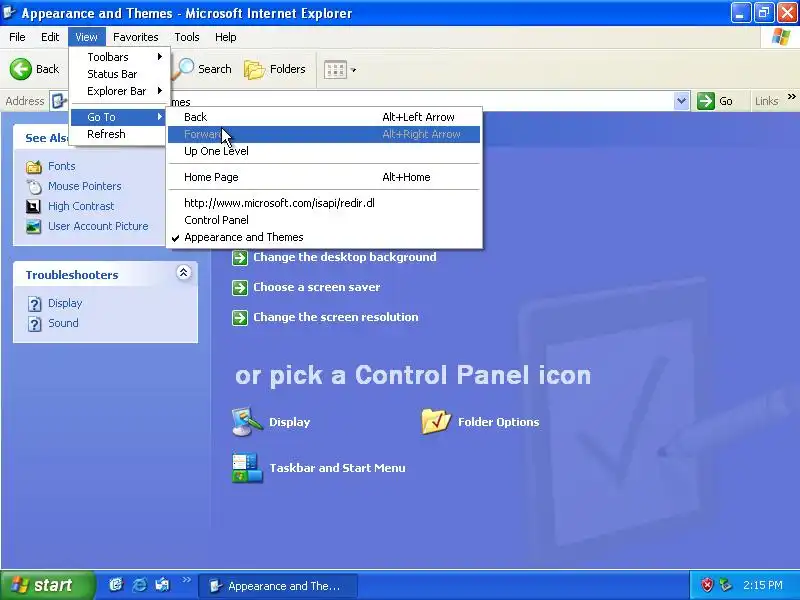
Task: Click the green Back arrow icon
Action: coord(21,69)
